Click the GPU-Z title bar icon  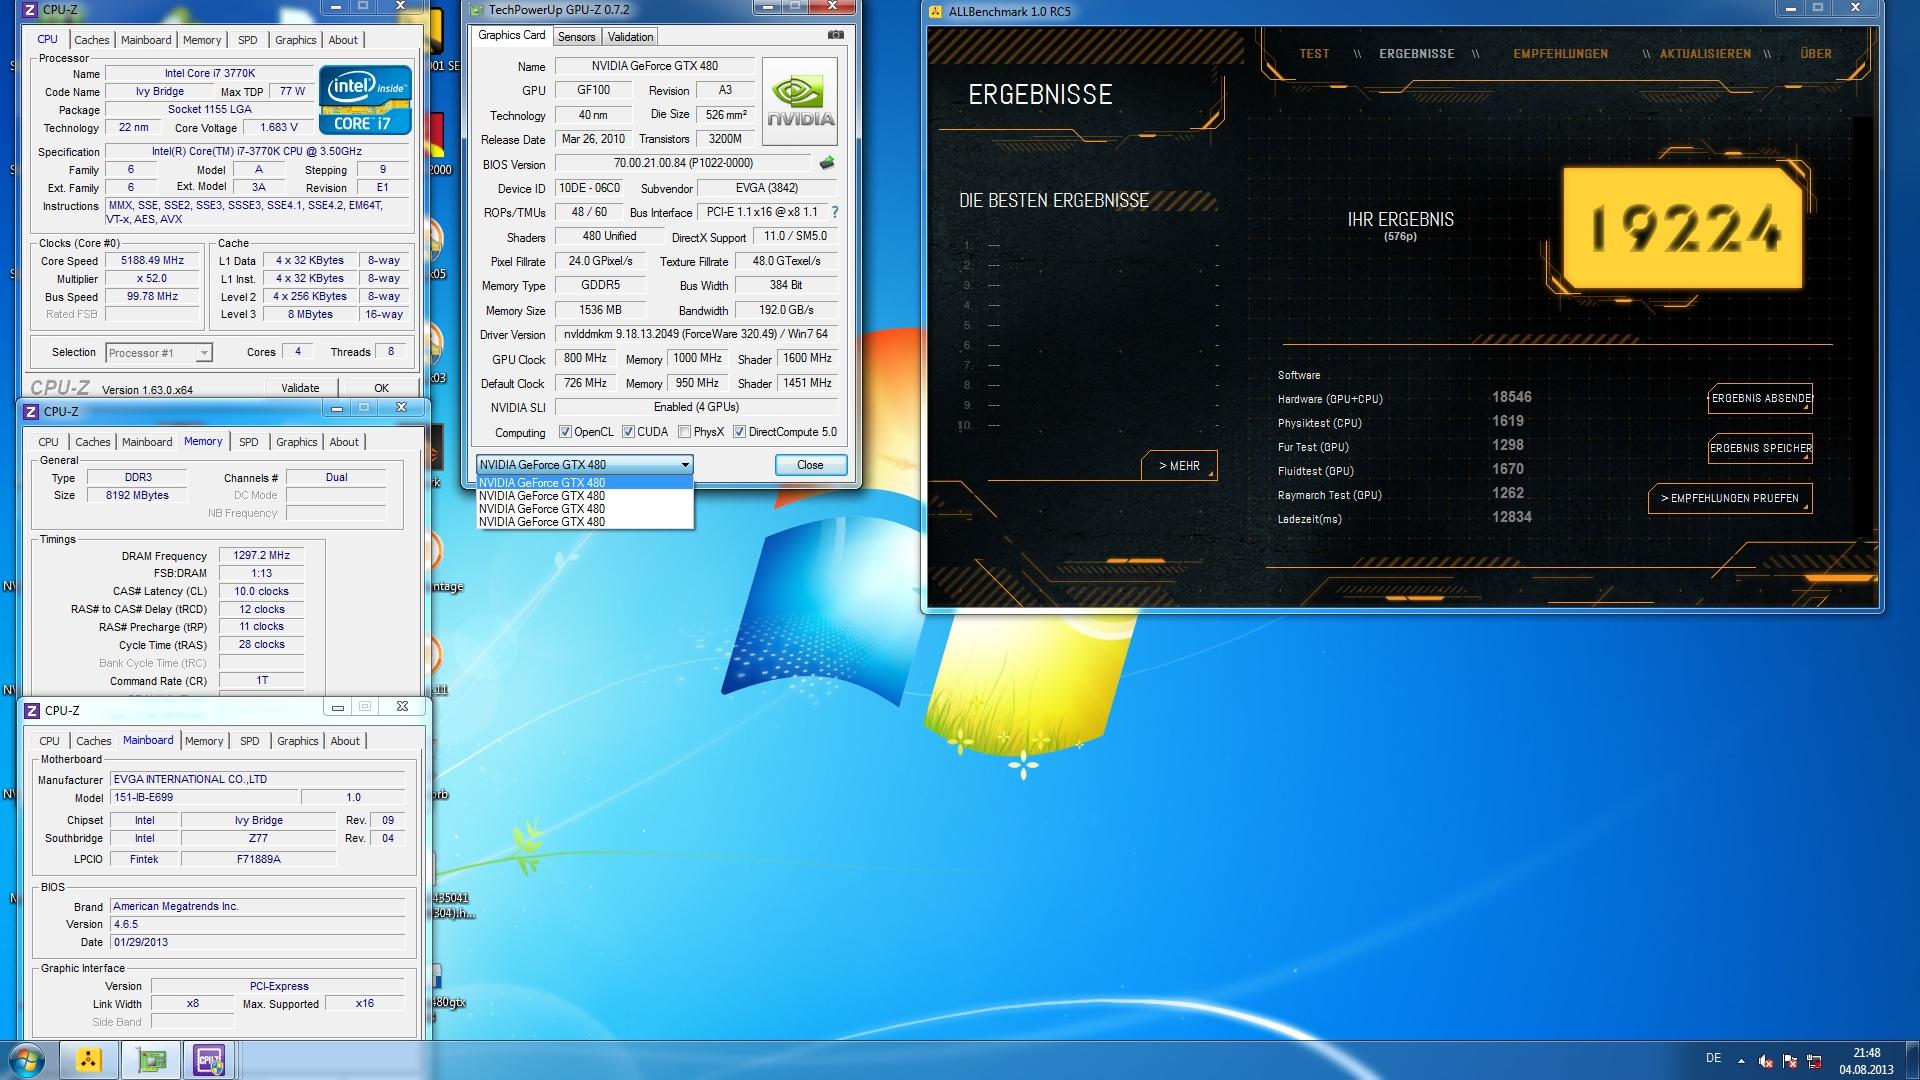pos(477,10)
